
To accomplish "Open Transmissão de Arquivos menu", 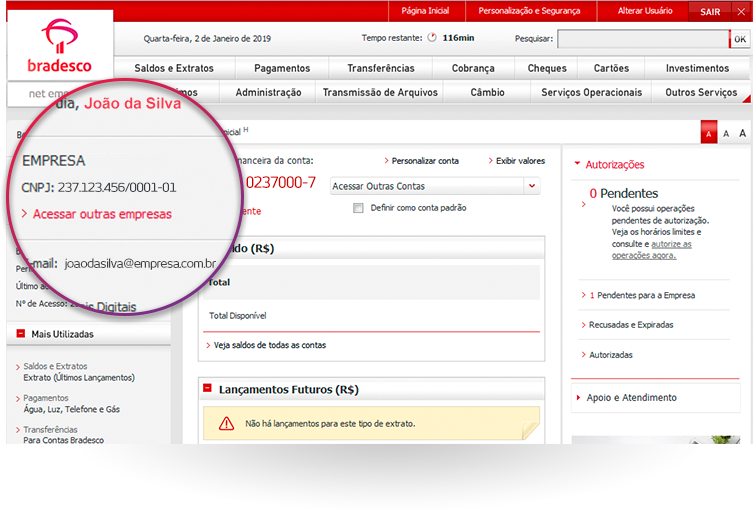I will [380, 92].
